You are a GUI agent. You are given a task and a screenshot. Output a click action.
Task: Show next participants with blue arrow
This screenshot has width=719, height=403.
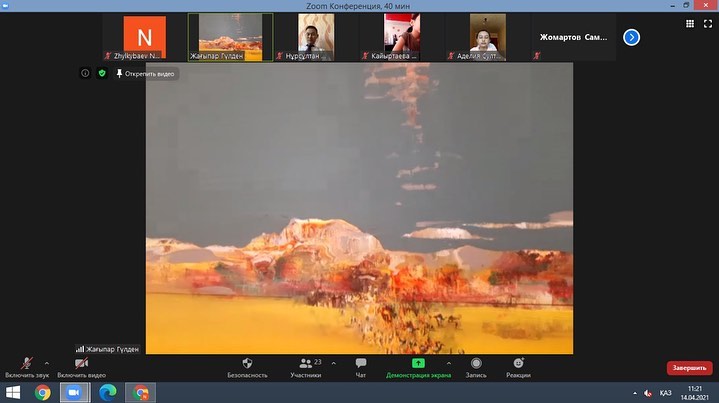point(631,37)
